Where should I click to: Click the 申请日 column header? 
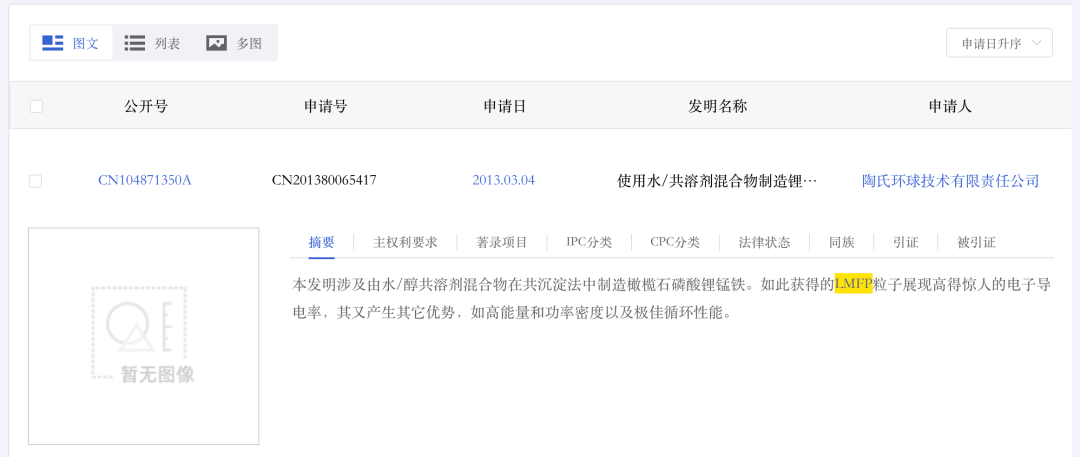[505, 106]
